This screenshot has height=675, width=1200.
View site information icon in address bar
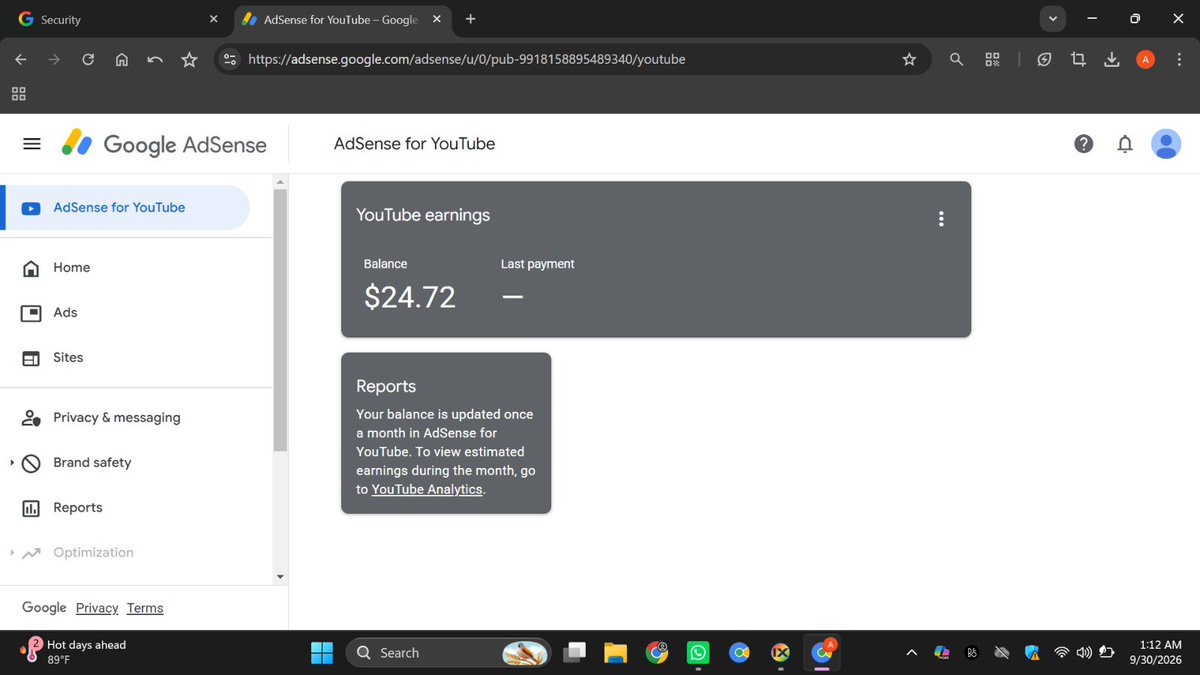coord(230,60)
